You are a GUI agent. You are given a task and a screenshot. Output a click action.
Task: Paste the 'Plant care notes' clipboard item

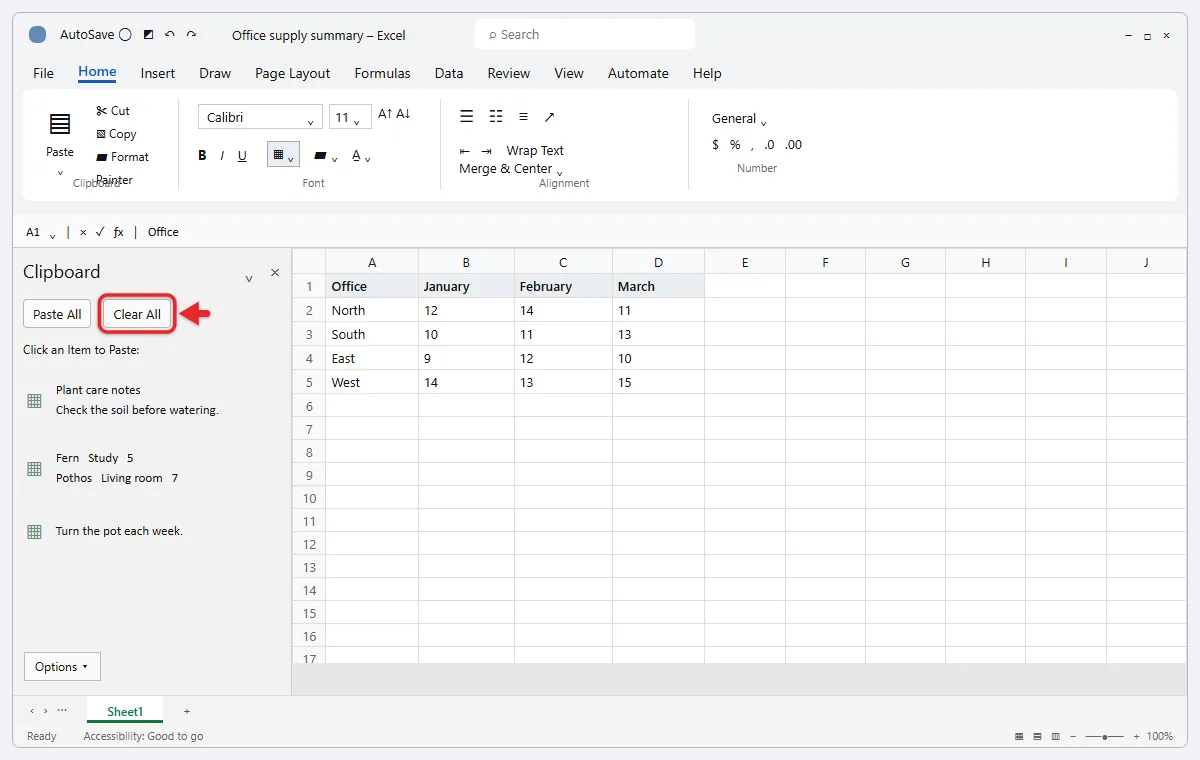[x=137, y=400]
